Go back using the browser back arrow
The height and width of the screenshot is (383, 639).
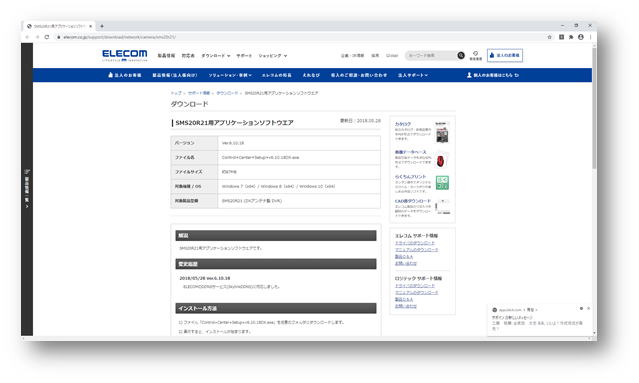(27, 37)
